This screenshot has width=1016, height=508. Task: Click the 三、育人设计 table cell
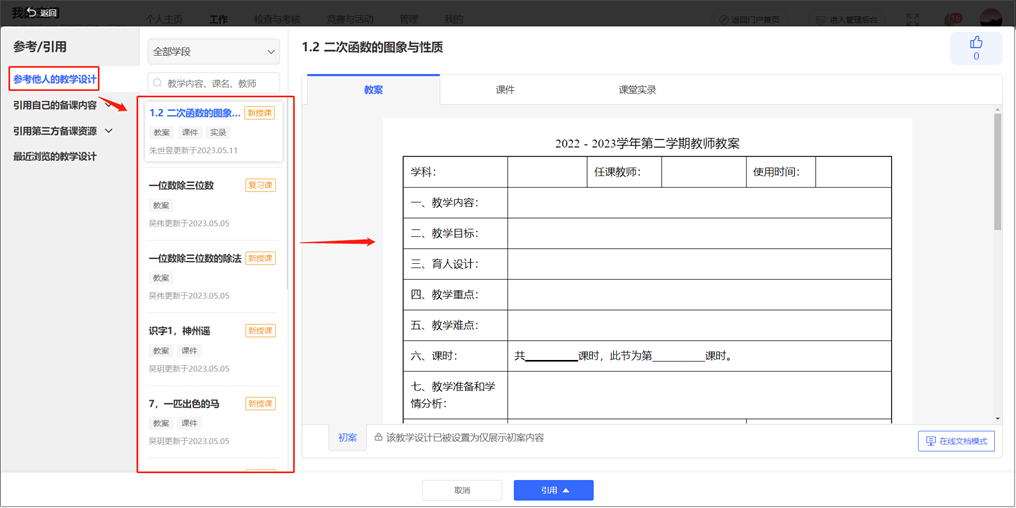pyautogui.click(x=456, y=264)
